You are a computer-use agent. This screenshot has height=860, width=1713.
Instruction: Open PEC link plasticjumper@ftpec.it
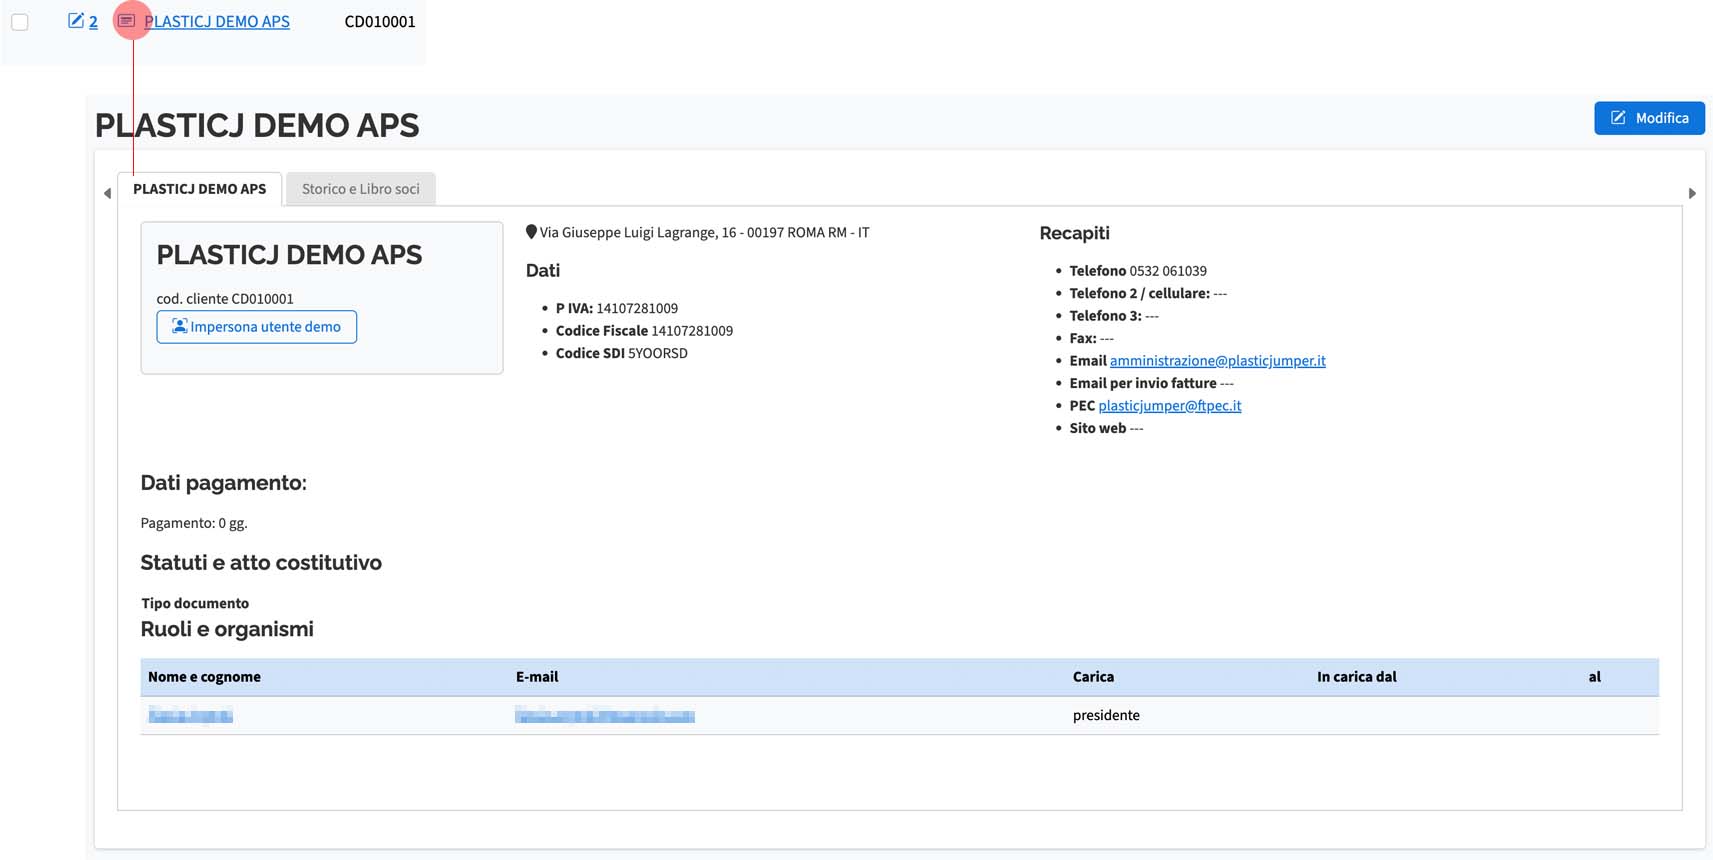[1169, 406]
